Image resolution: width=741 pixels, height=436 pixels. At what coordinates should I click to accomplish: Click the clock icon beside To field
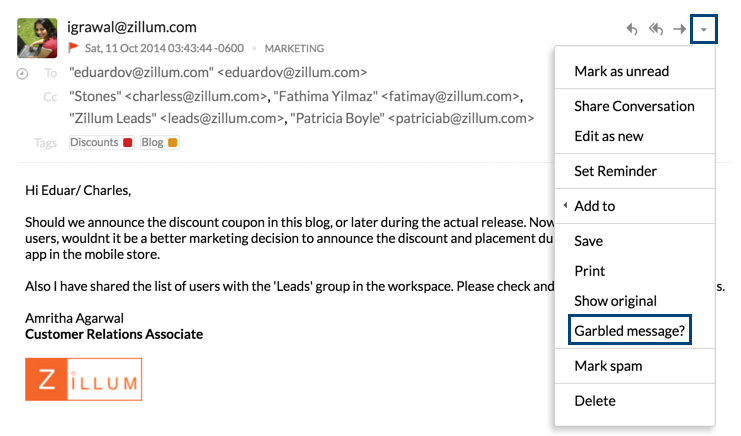click(22, 74)
